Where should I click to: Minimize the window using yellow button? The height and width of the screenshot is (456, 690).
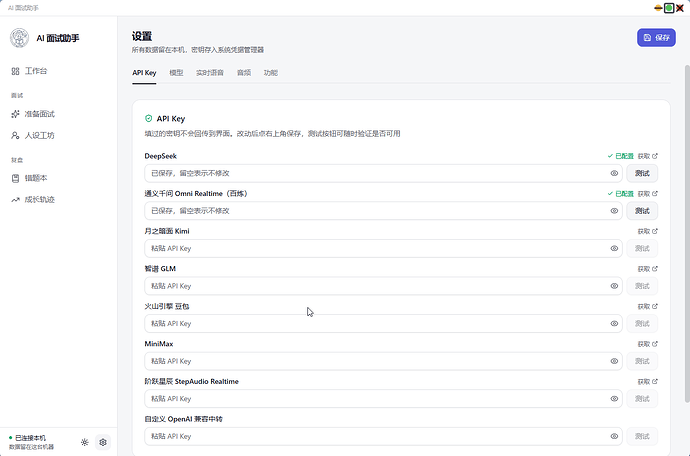click(x=658, y=8)
